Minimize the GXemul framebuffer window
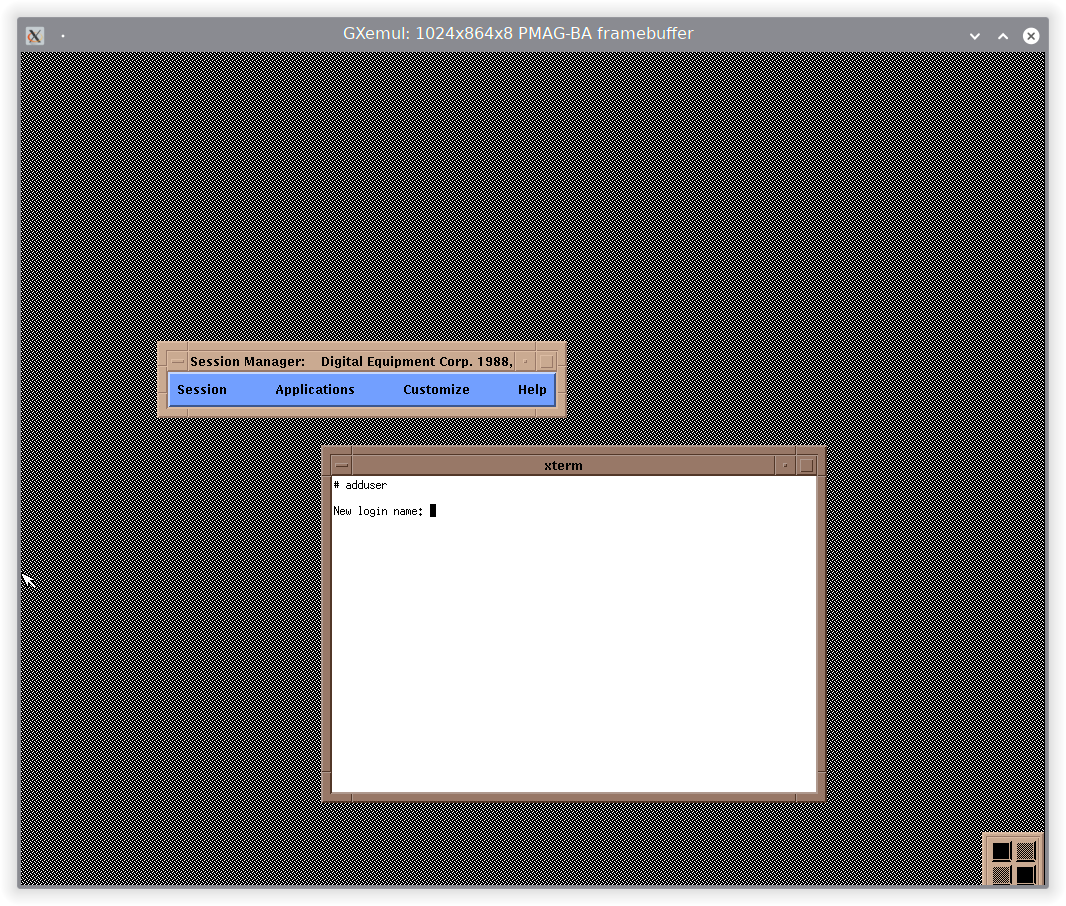Image resolution: width=1066 pixels, height=906 pixels. point(975,36)
